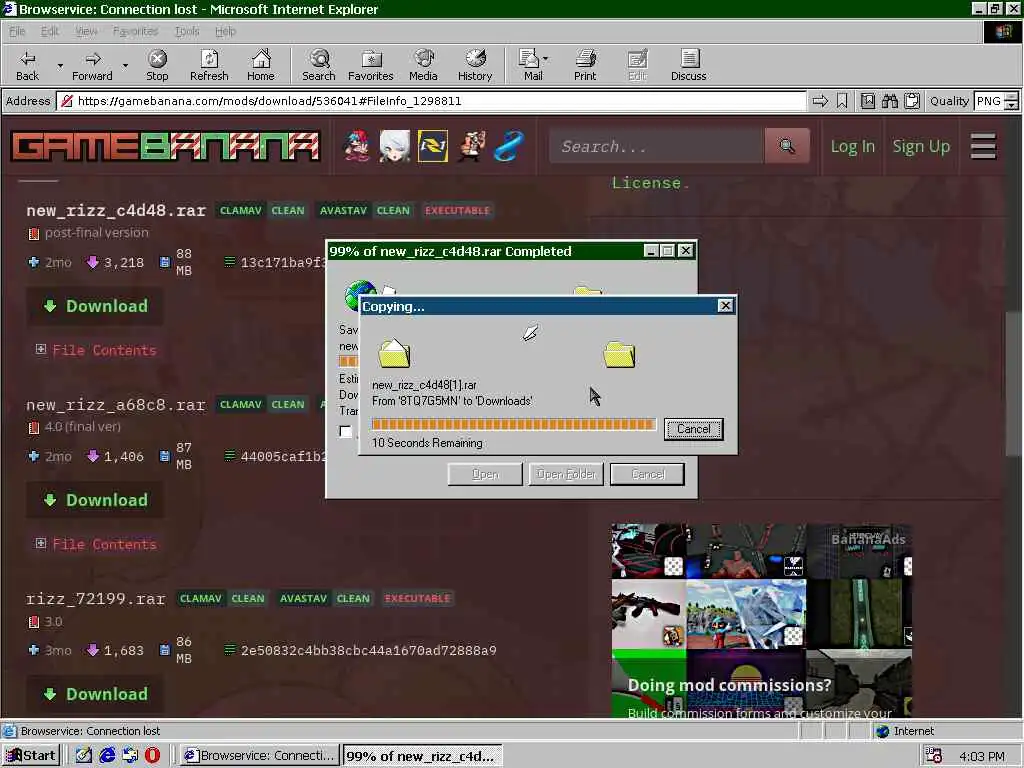Open the Favorites toolbar icon
1024x768 pixels.
(371, 65)
